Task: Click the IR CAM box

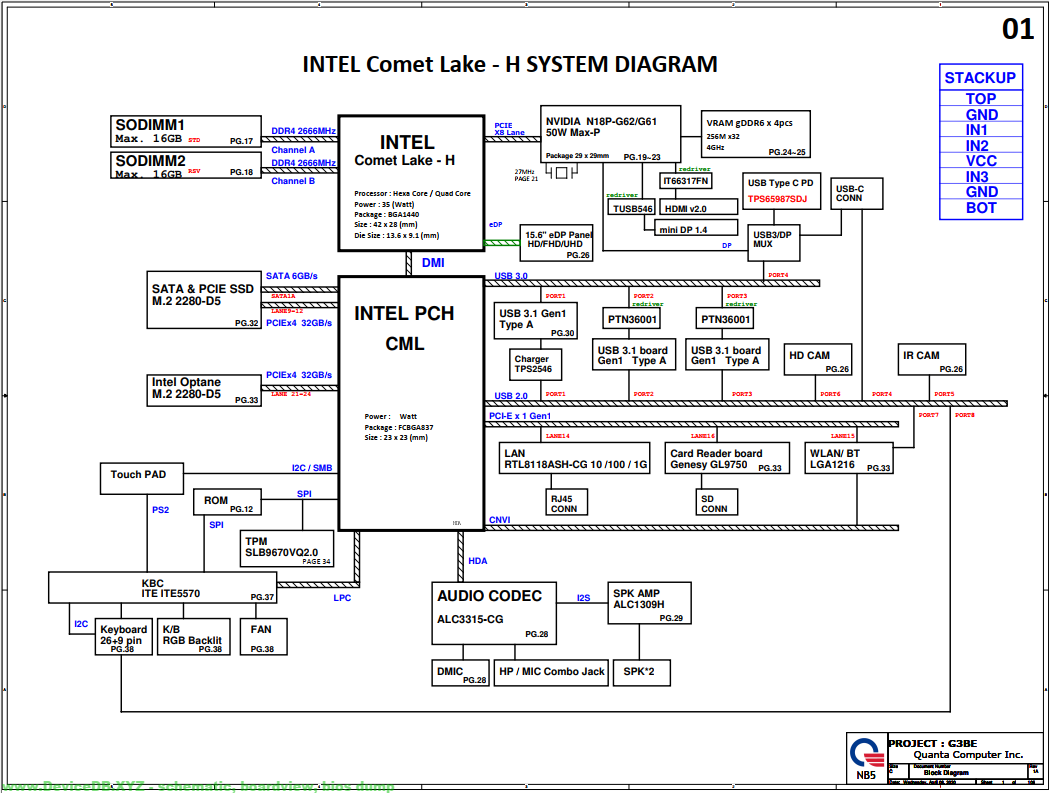Action: [932, 359]
